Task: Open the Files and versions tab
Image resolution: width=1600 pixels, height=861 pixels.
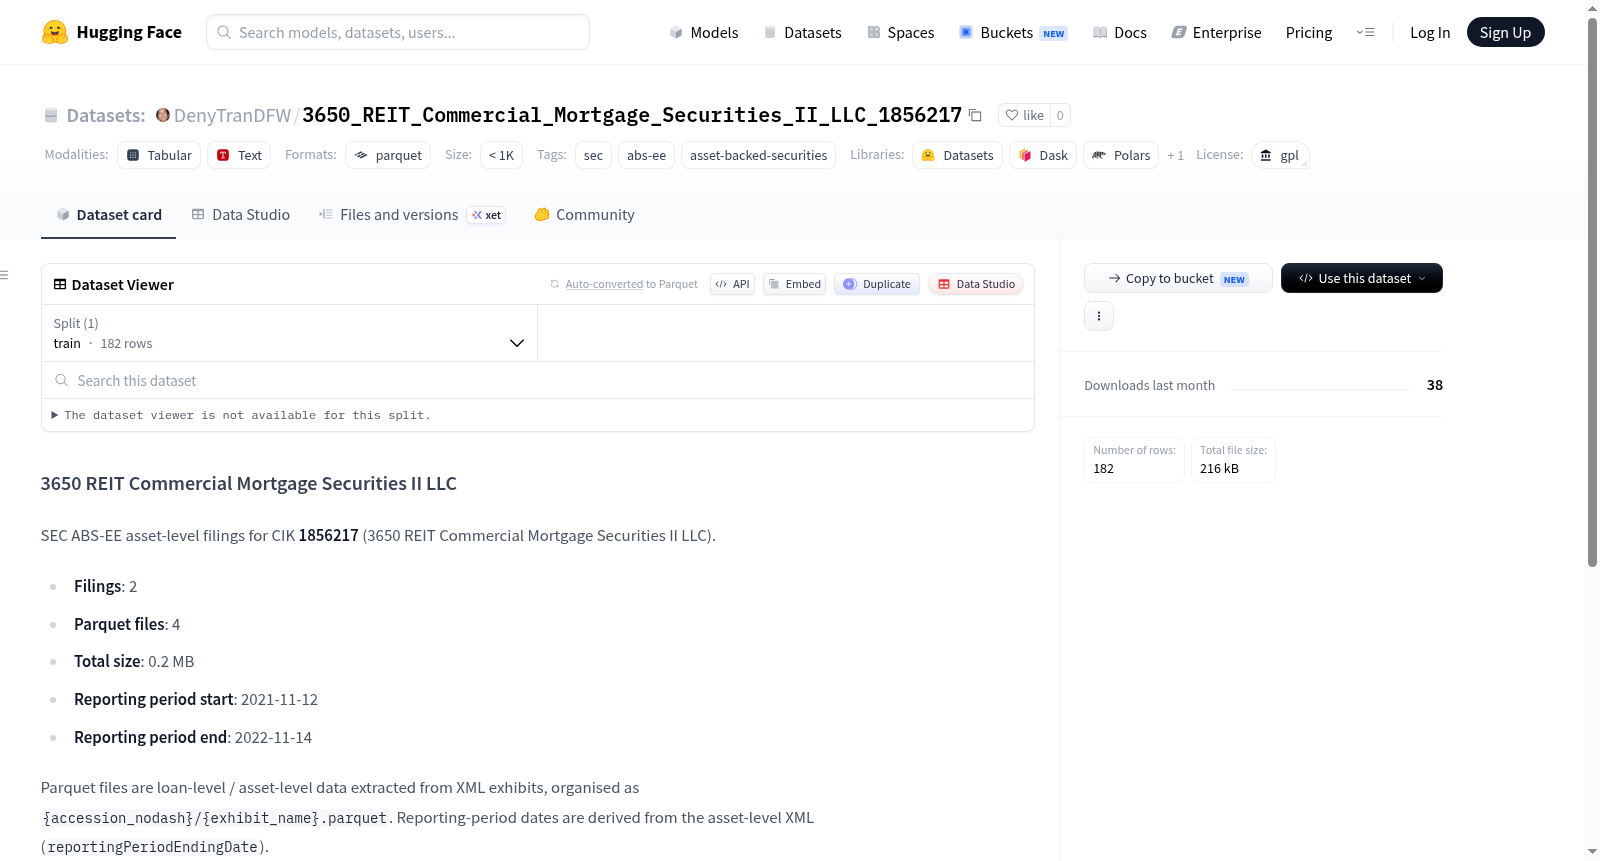Action: click(x=412, y=214)
